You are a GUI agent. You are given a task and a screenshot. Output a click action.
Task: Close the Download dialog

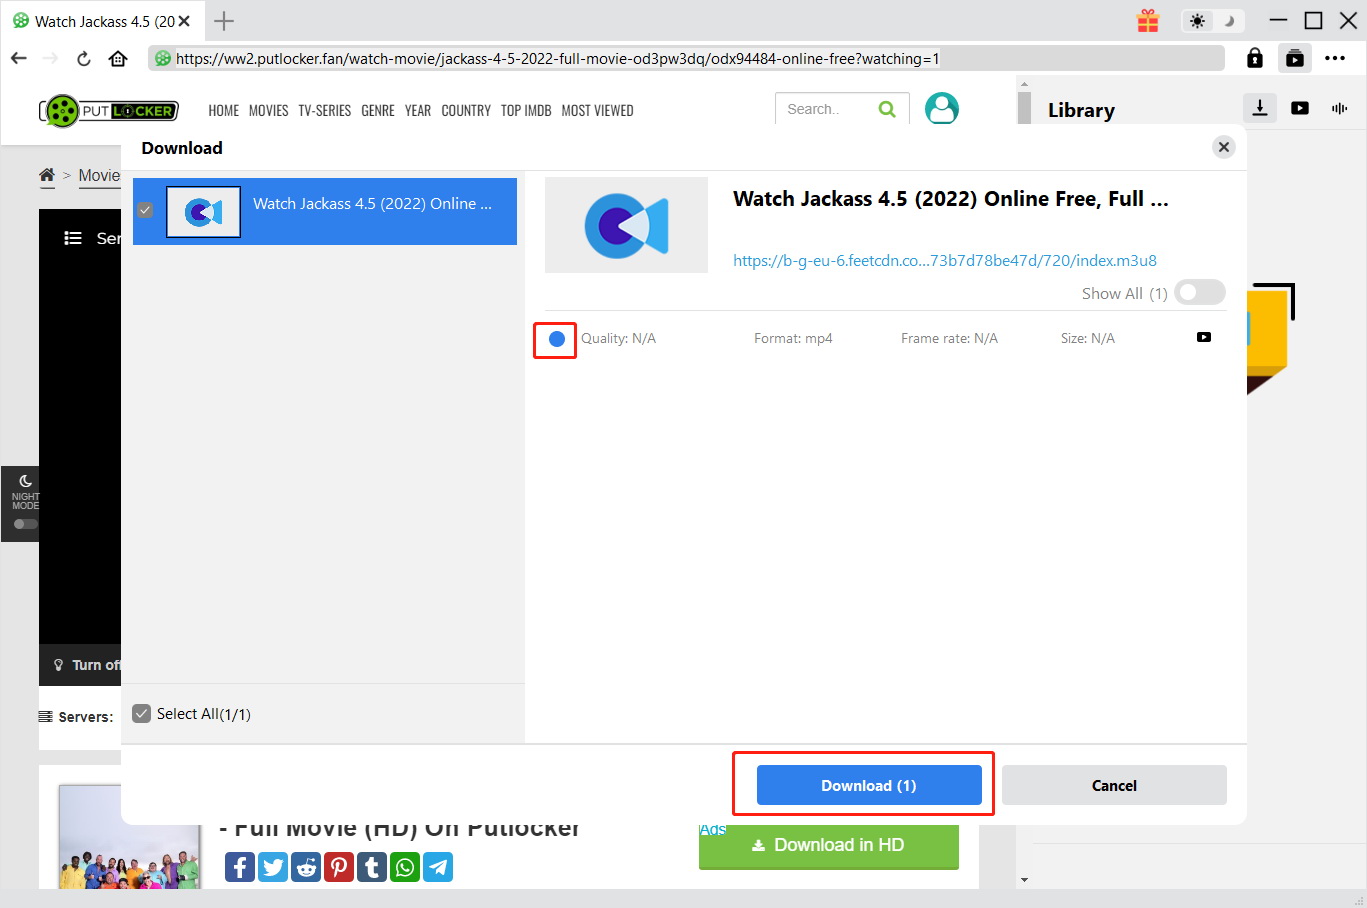point(1223,147)
